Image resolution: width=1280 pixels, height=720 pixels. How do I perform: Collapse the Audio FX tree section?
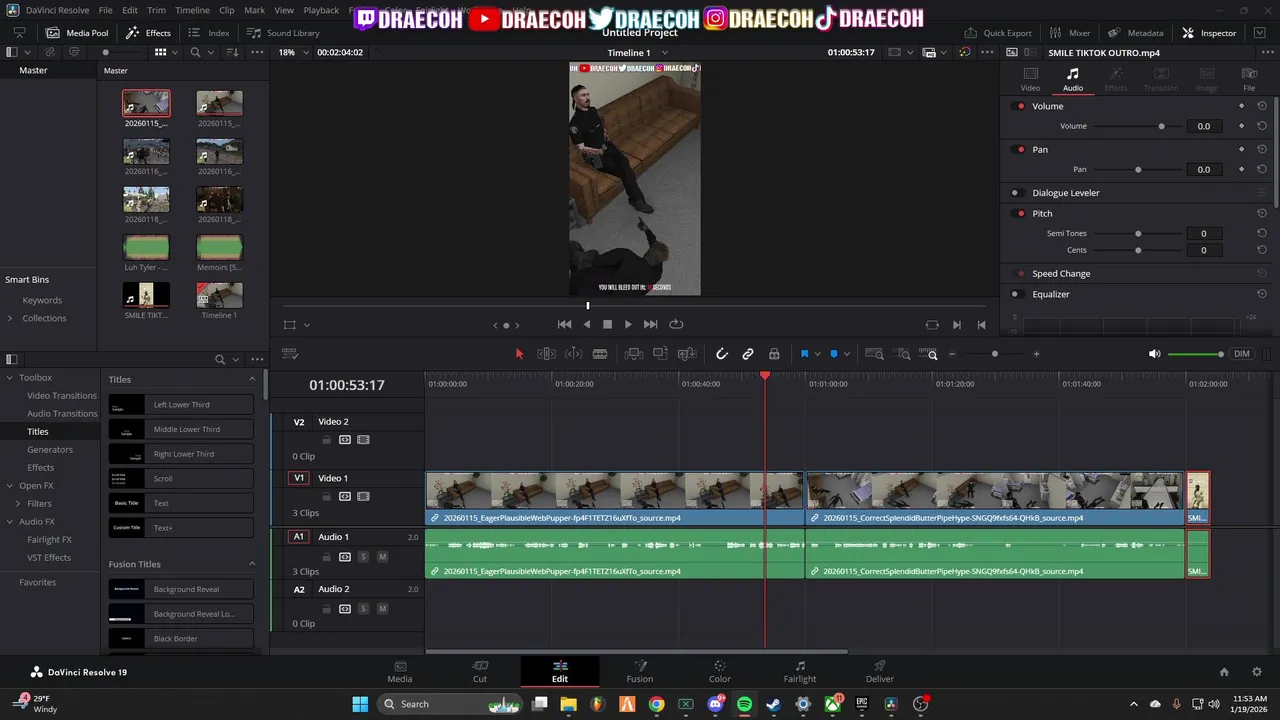[x=10, y=522]
